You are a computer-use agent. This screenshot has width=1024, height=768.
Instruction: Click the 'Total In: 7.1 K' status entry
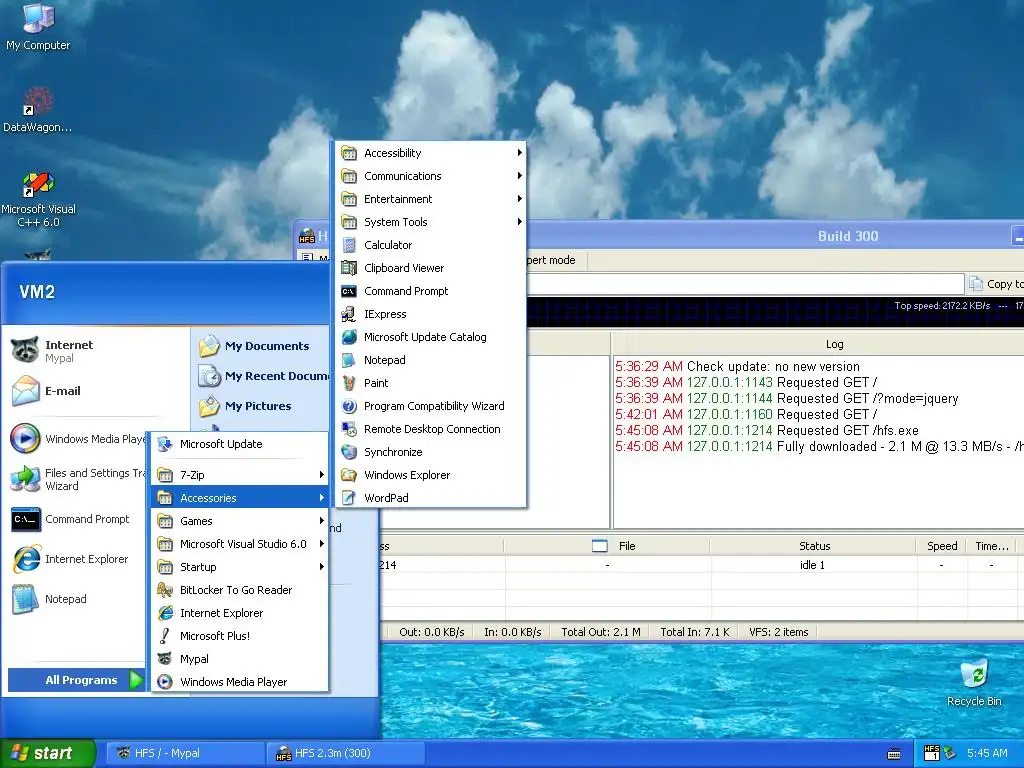click(695, 632)
